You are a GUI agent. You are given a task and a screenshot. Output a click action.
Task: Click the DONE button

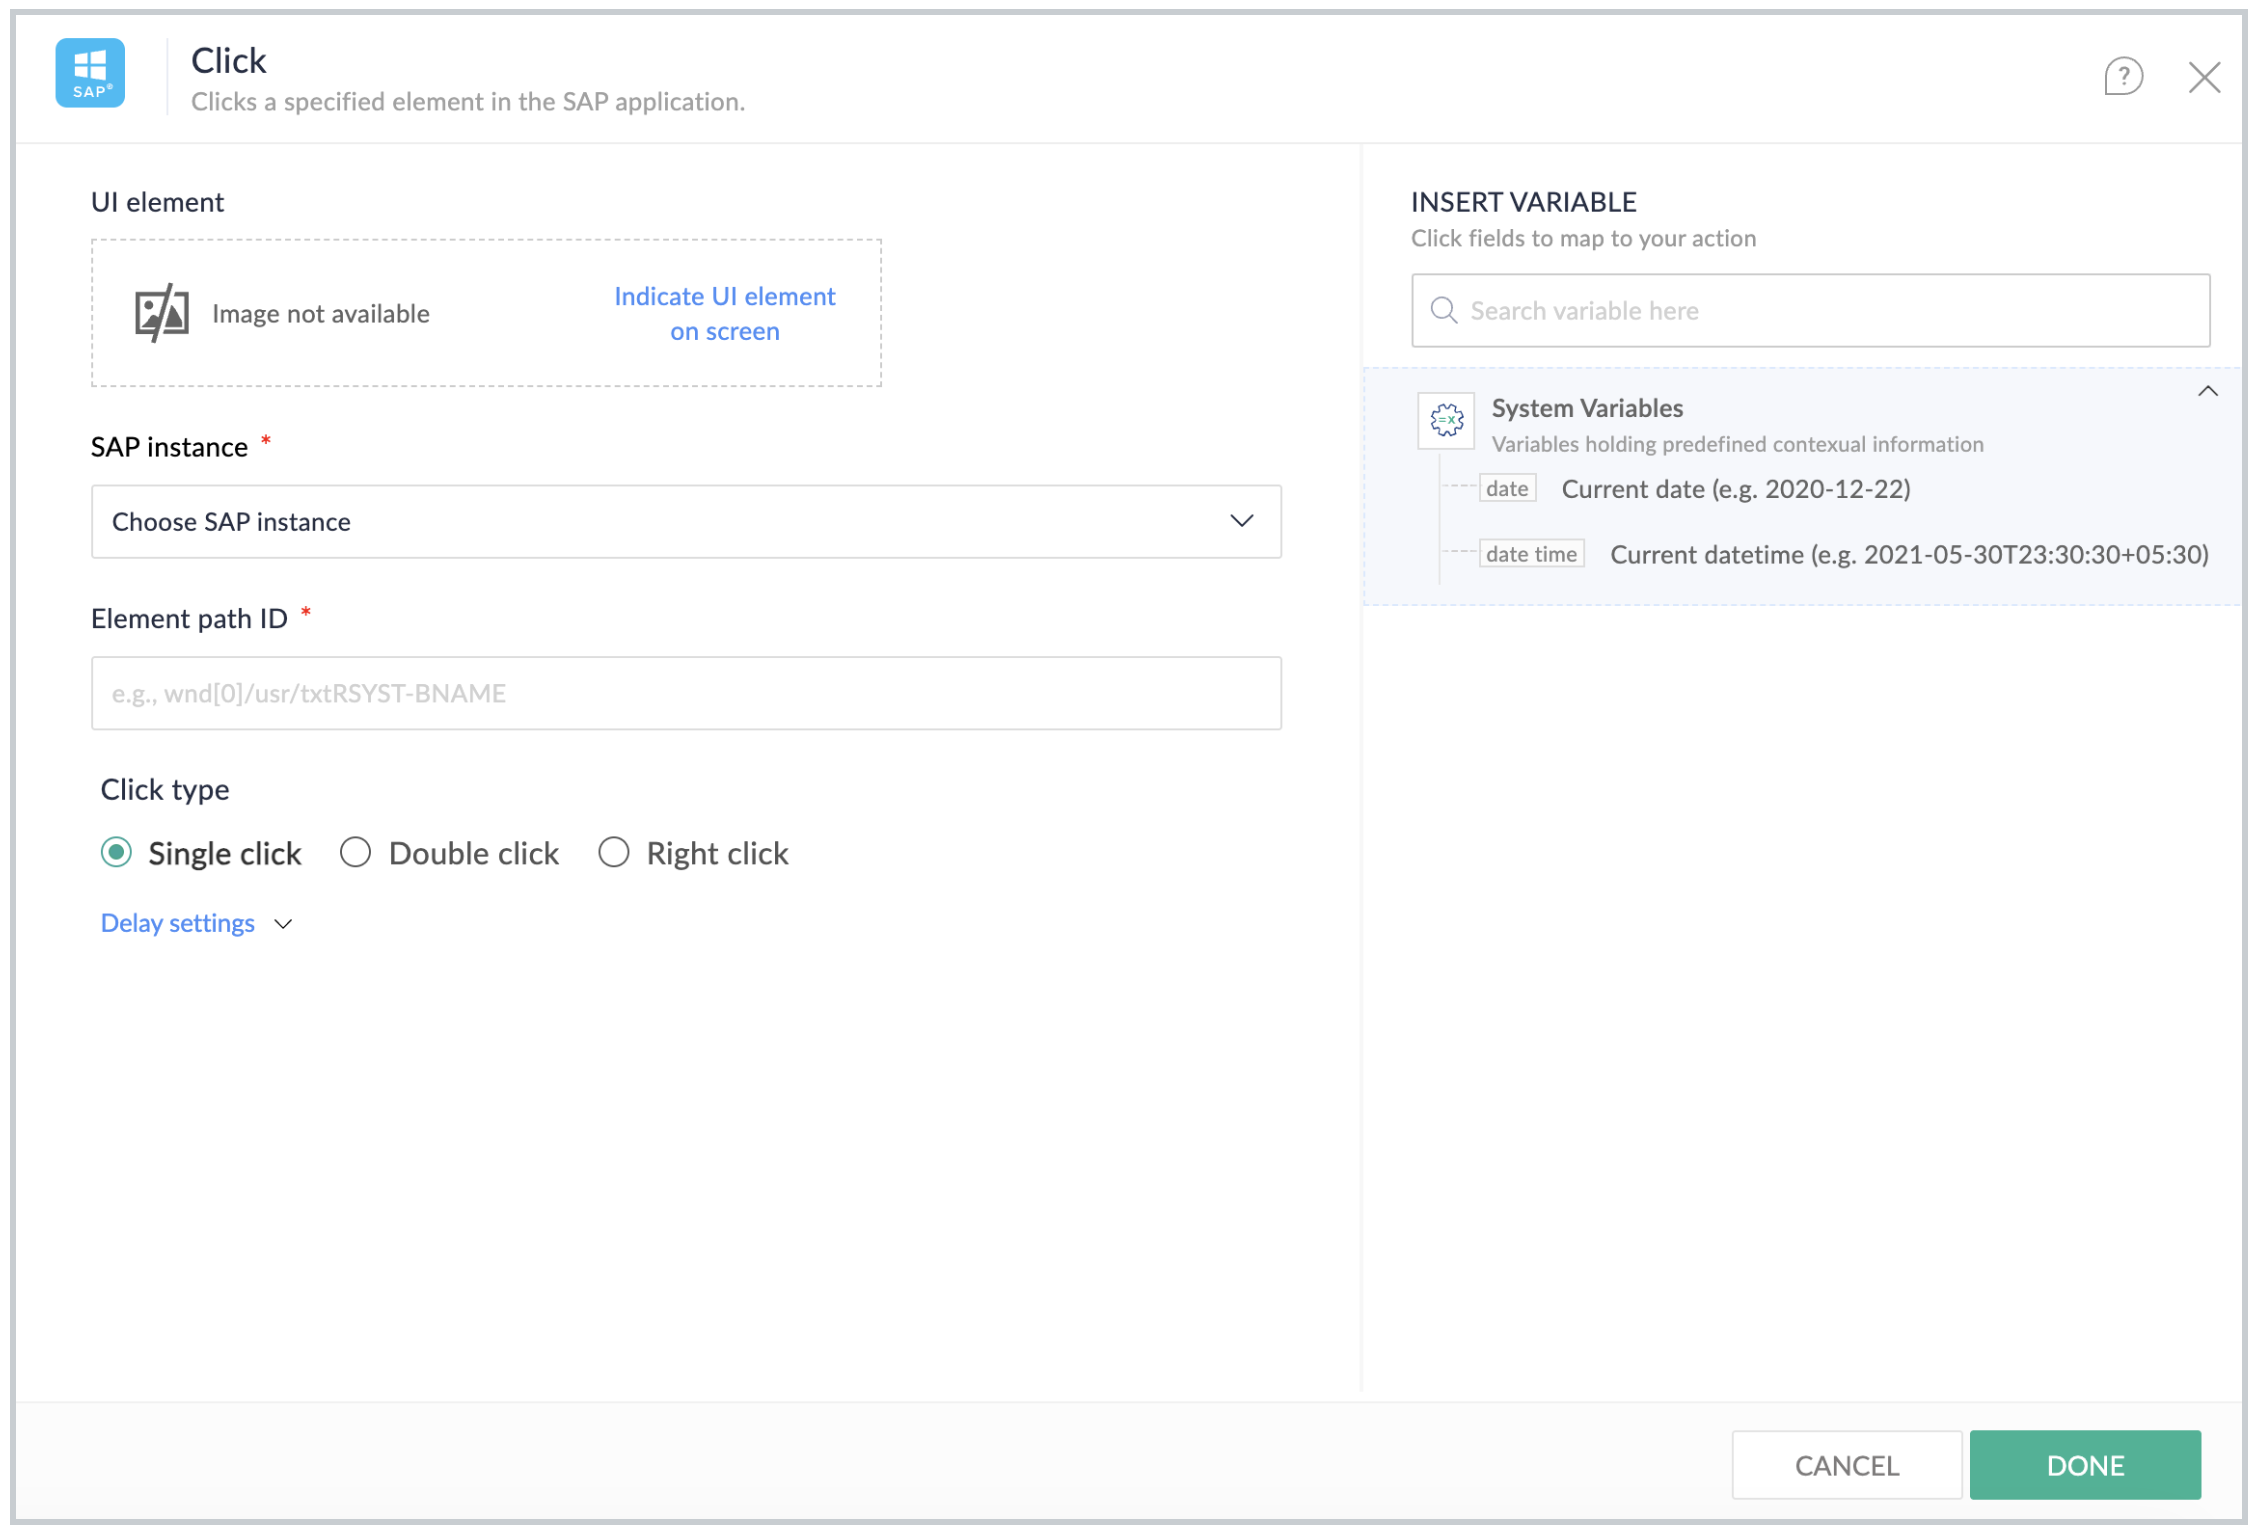[x=2084, y=1465]
